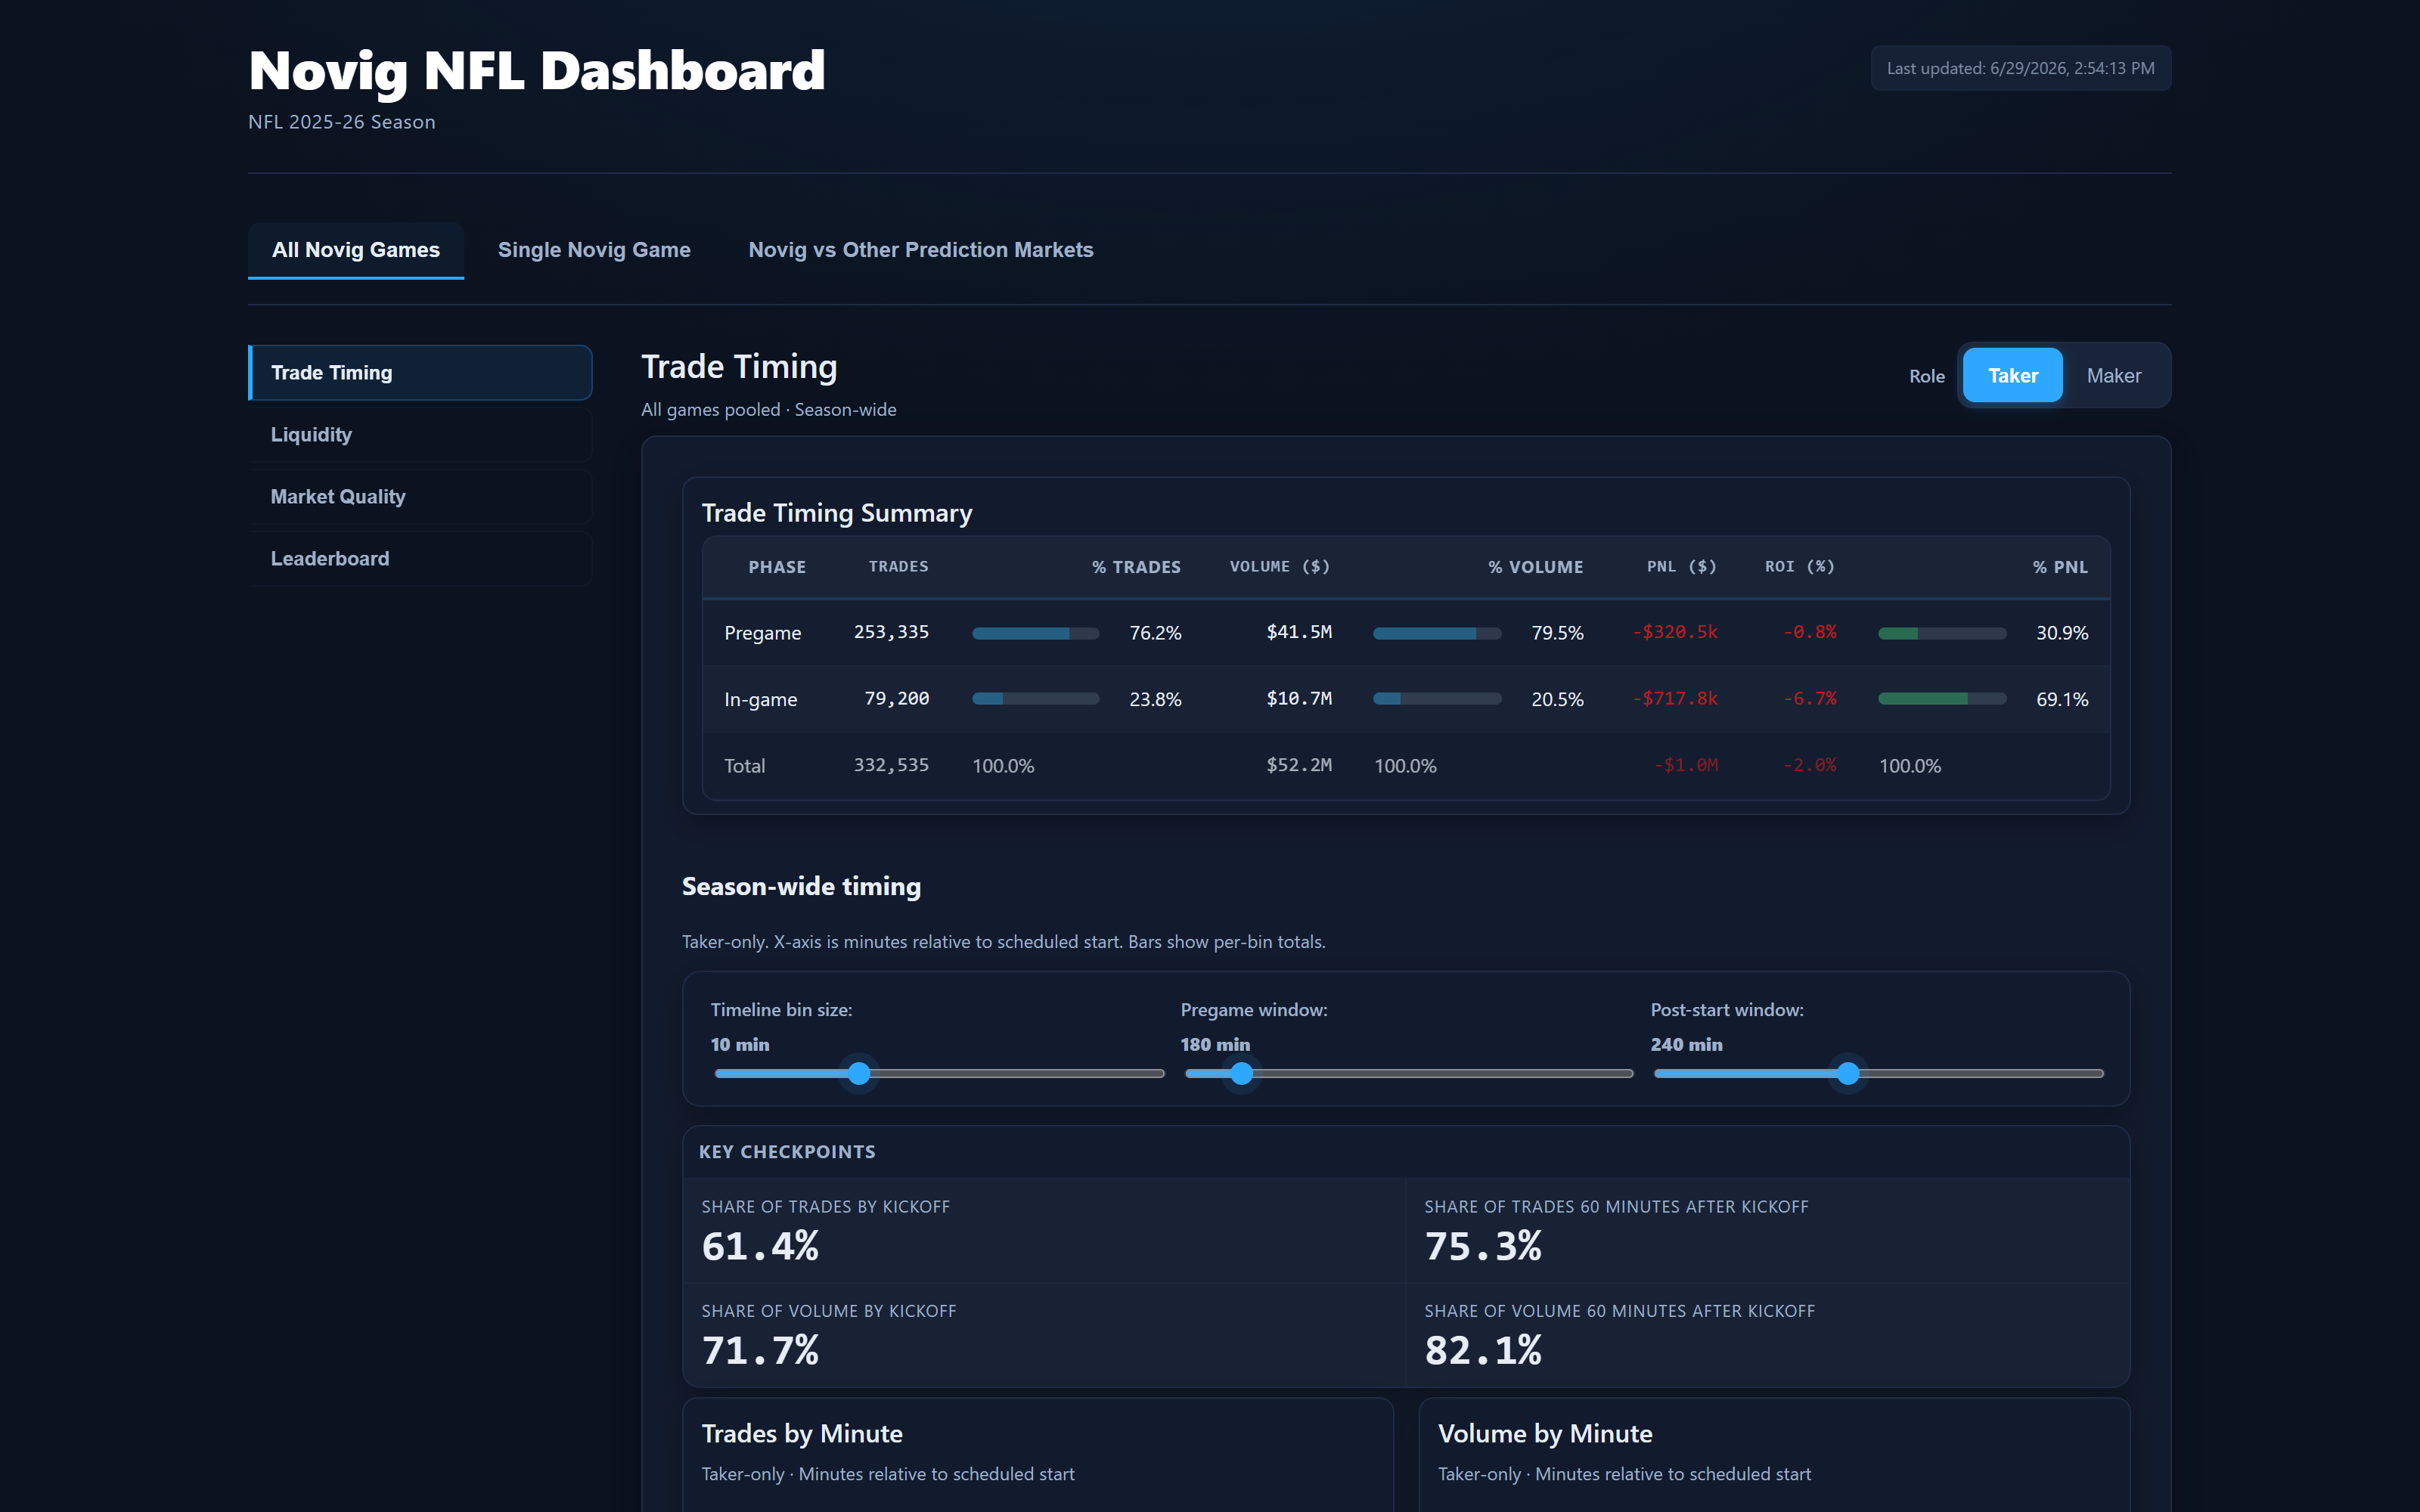Screen dimensions: 2420x1512
Task: Open the Market Quality sidebar section
Action: click(x=420, y=497)
